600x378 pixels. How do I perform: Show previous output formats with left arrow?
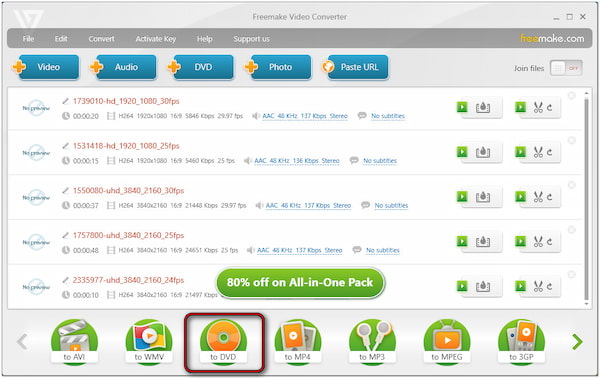click(x=22, y=342)
